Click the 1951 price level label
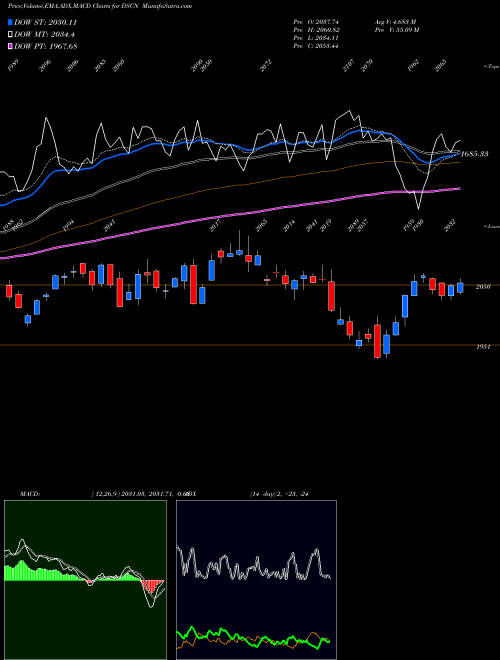The width and height of the screenshot is (500, 660). tap(483, 347)
